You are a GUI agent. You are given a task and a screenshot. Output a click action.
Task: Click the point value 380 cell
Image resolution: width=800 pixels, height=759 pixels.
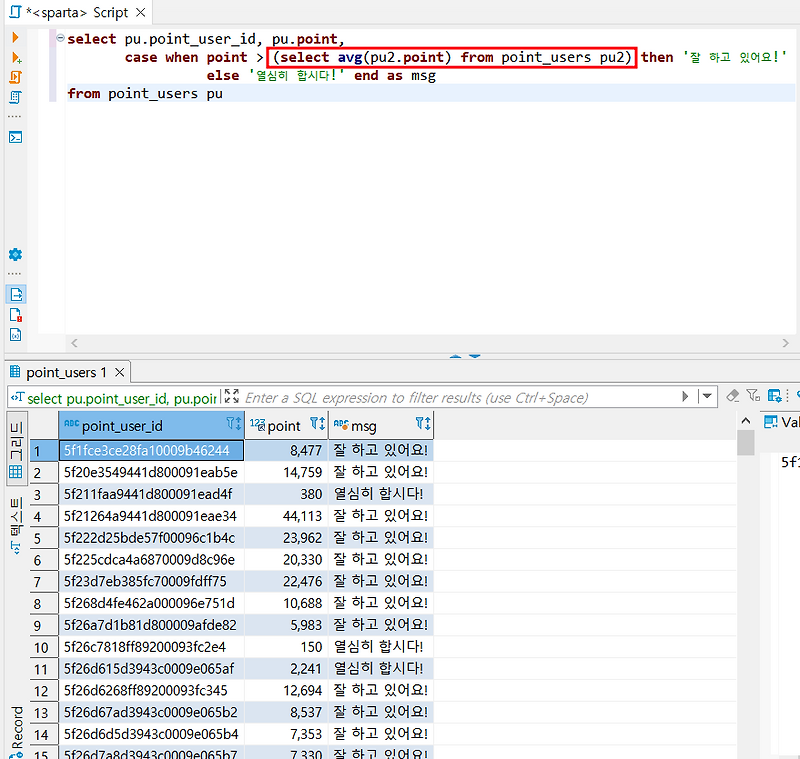click(286, 494)
